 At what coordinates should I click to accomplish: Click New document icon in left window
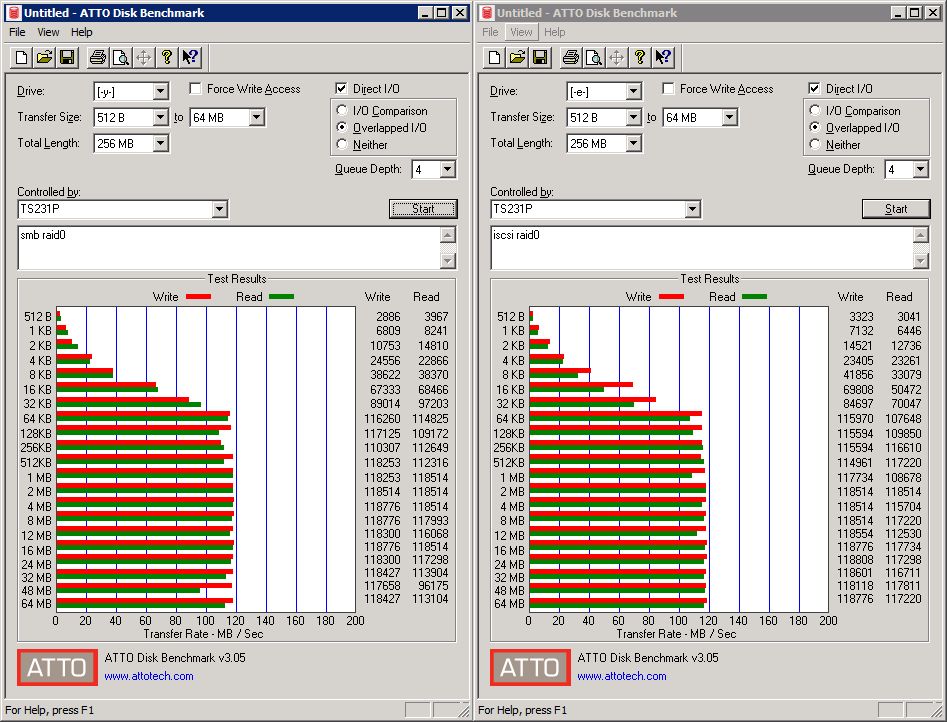[x=21, y=57]
